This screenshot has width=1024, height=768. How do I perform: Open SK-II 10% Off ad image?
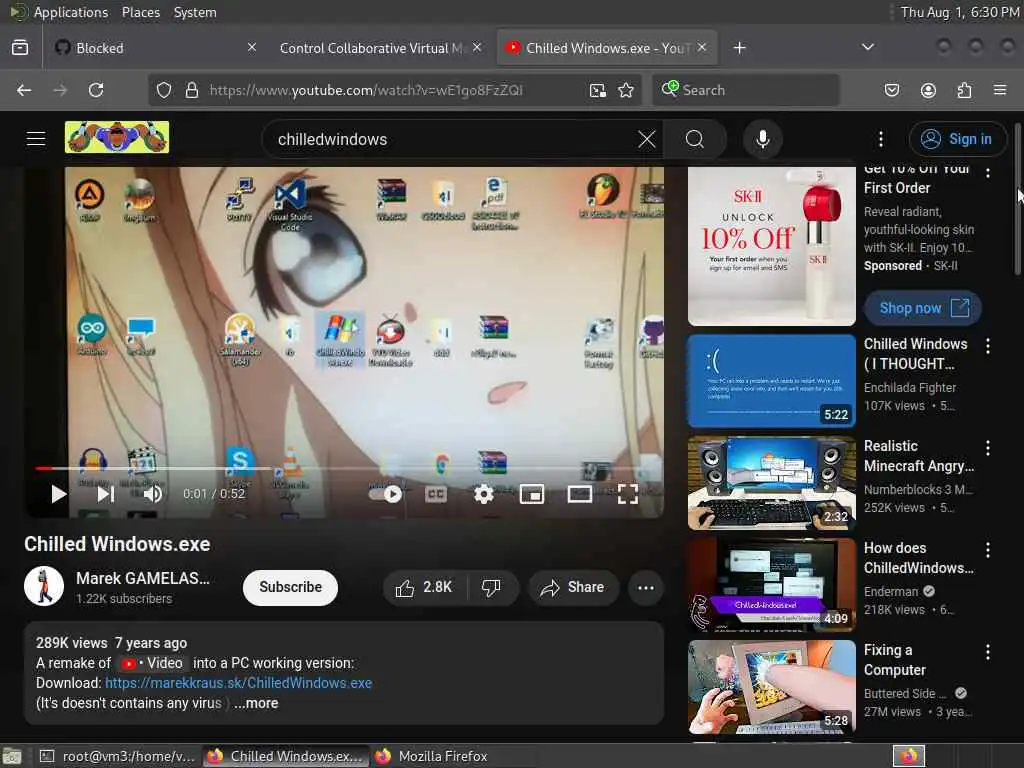(x=771, y=246)
